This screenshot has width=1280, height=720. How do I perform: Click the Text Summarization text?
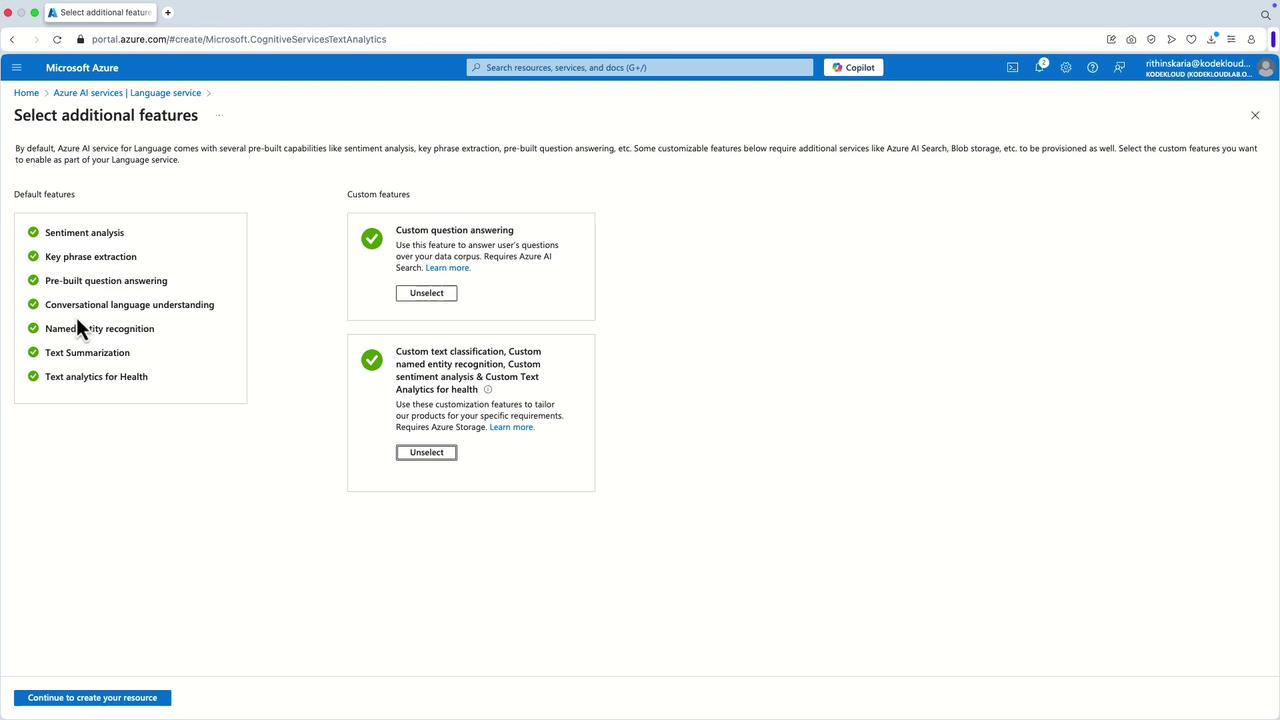click(87, 353)
